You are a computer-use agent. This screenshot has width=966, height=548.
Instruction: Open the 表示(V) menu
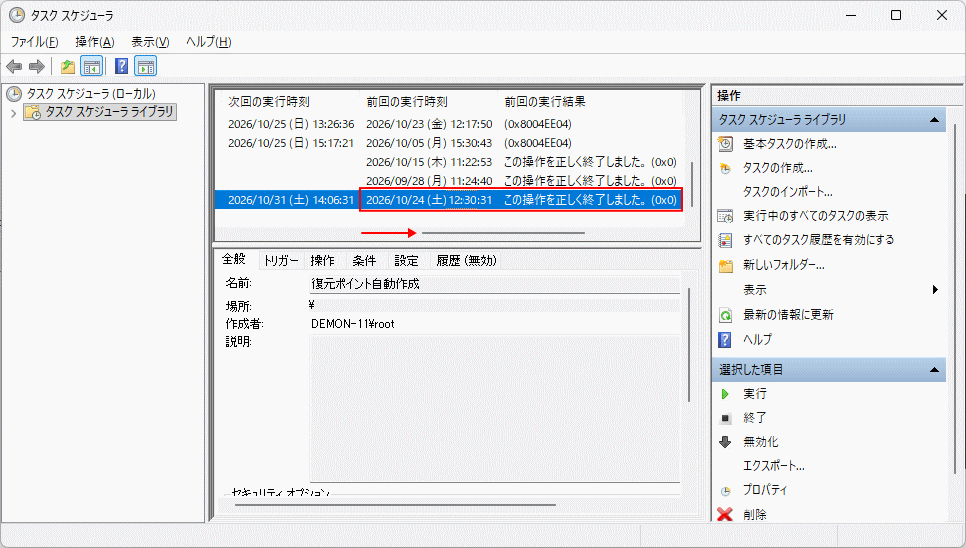150,42
